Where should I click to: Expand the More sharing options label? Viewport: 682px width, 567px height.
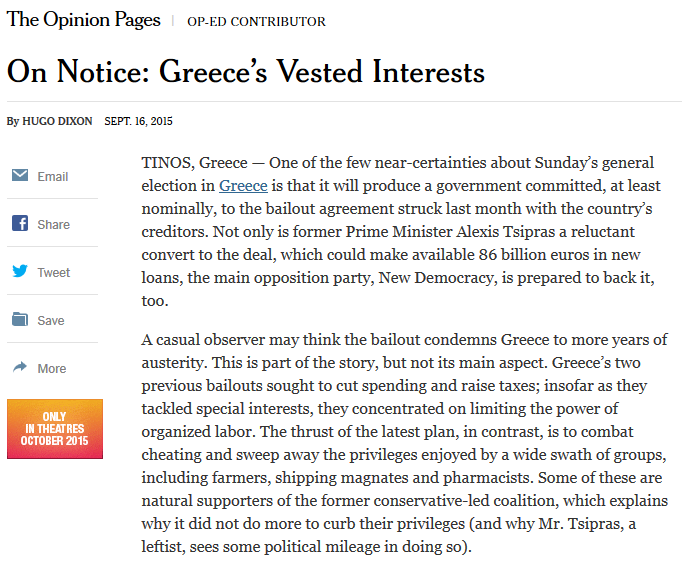point(52,368)
